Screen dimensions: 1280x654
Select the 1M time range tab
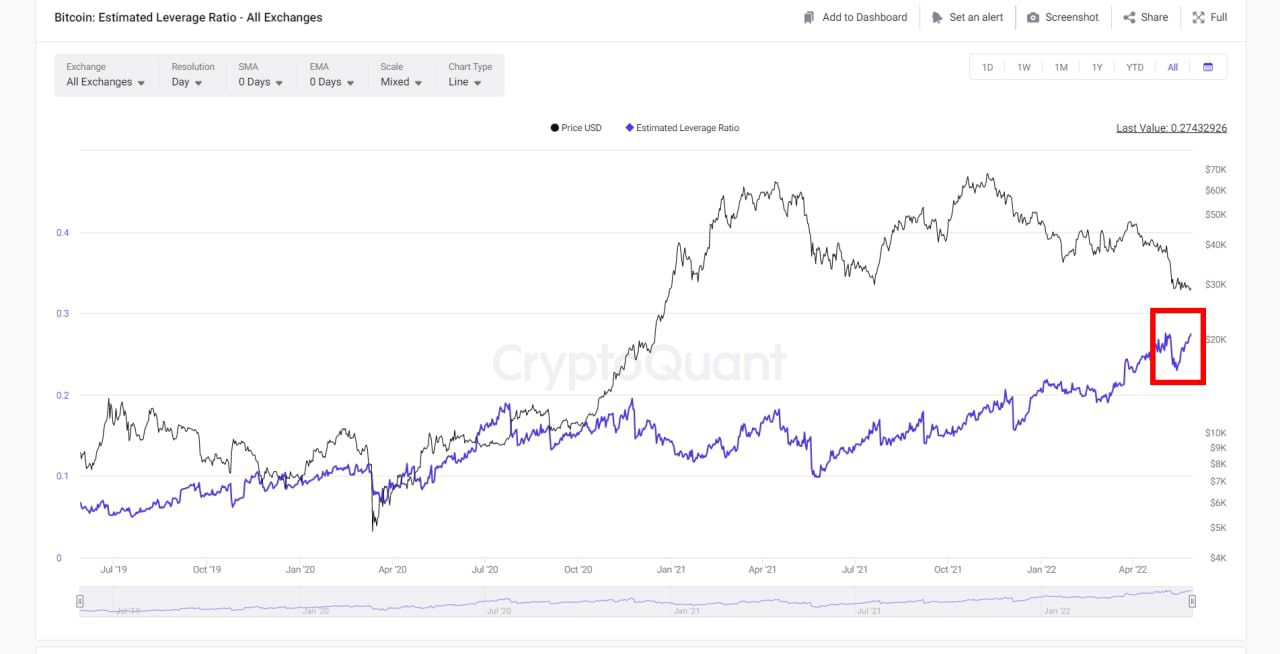(1061, 67)
